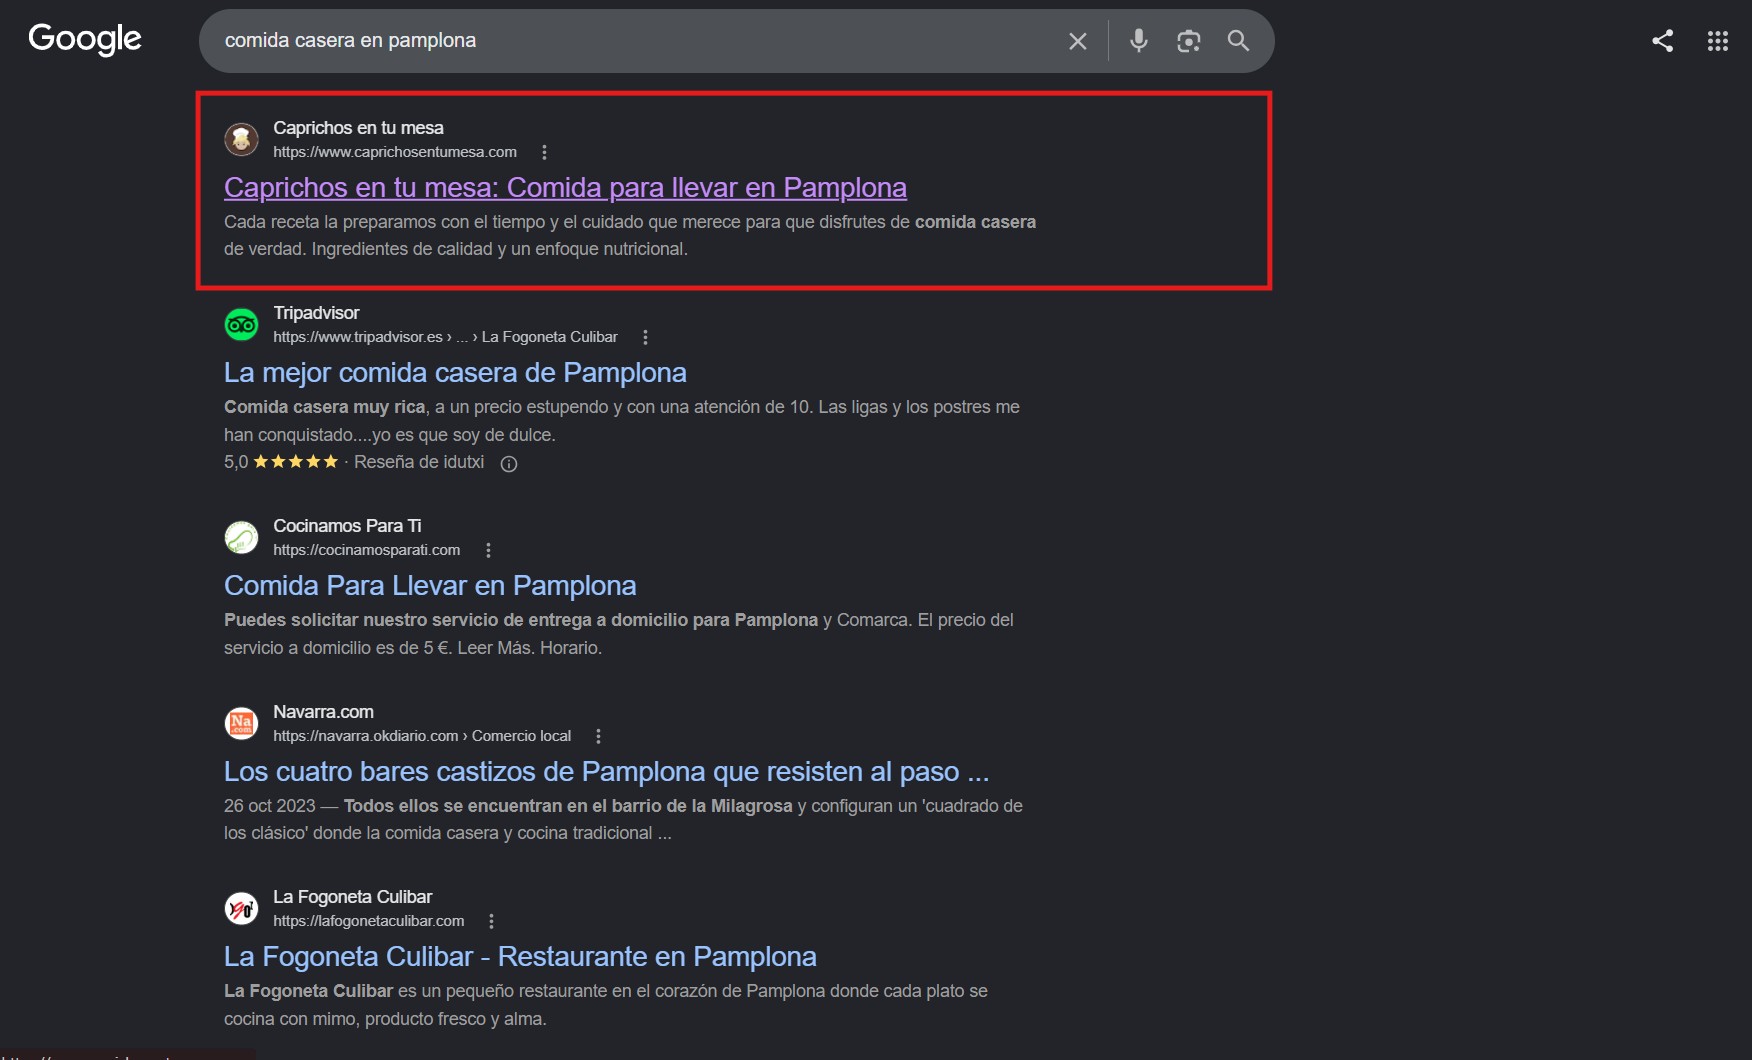This screenshot has width=1752, height=1060.
Task: Open 'La Fogoneta Culibar - Restaurante en Pamplona'
Action: [x=520, y=956]
